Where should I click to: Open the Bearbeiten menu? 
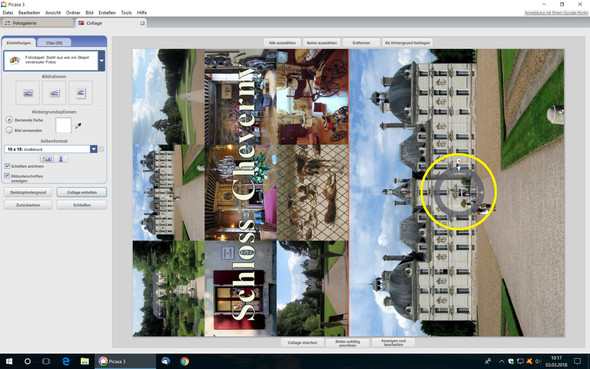point(29,13)
